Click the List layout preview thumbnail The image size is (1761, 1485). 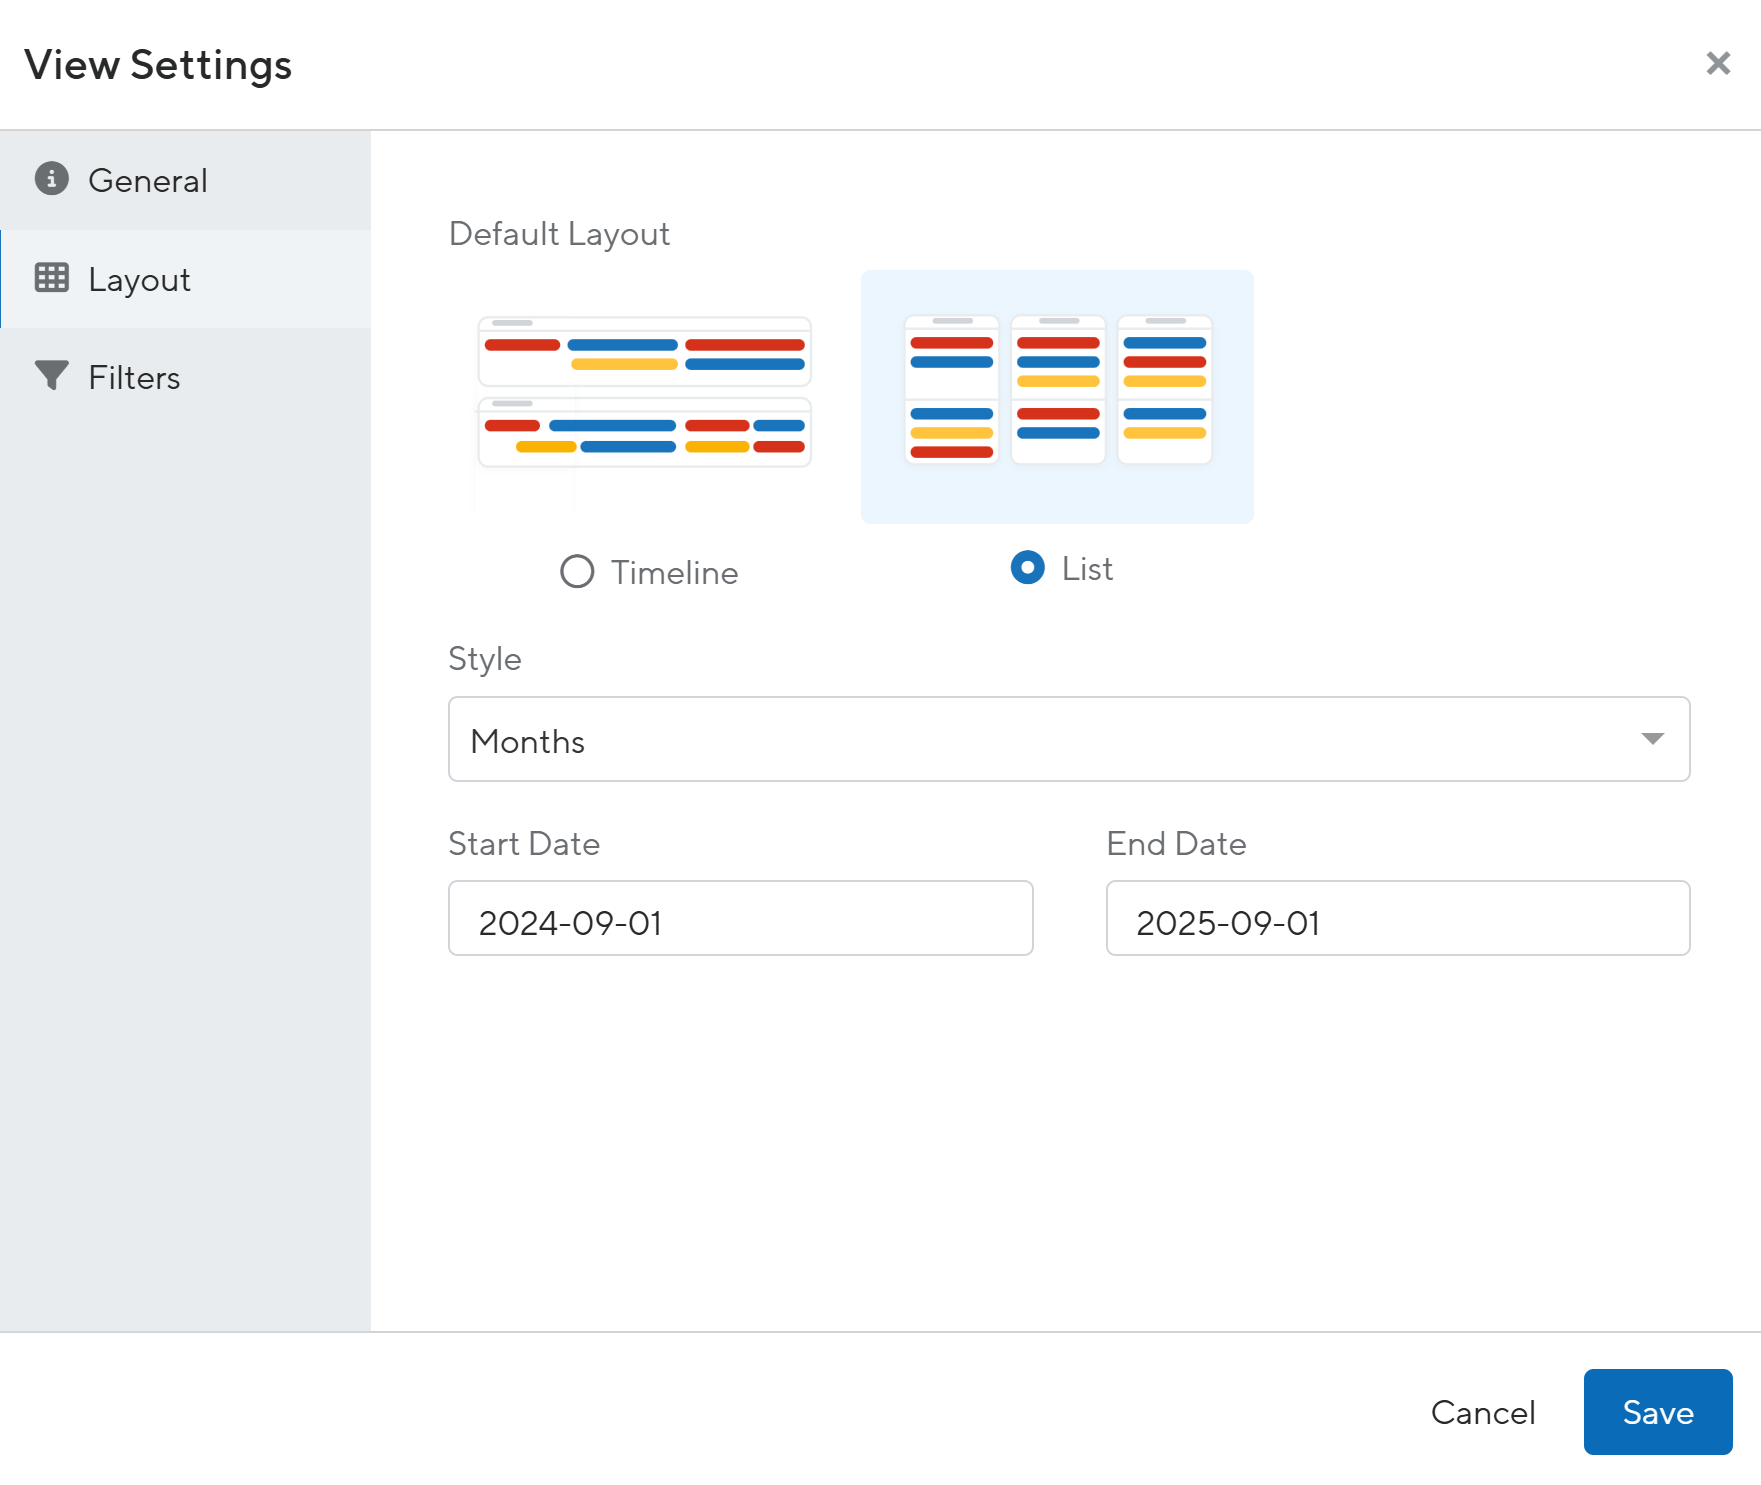tap(1057, 397)
